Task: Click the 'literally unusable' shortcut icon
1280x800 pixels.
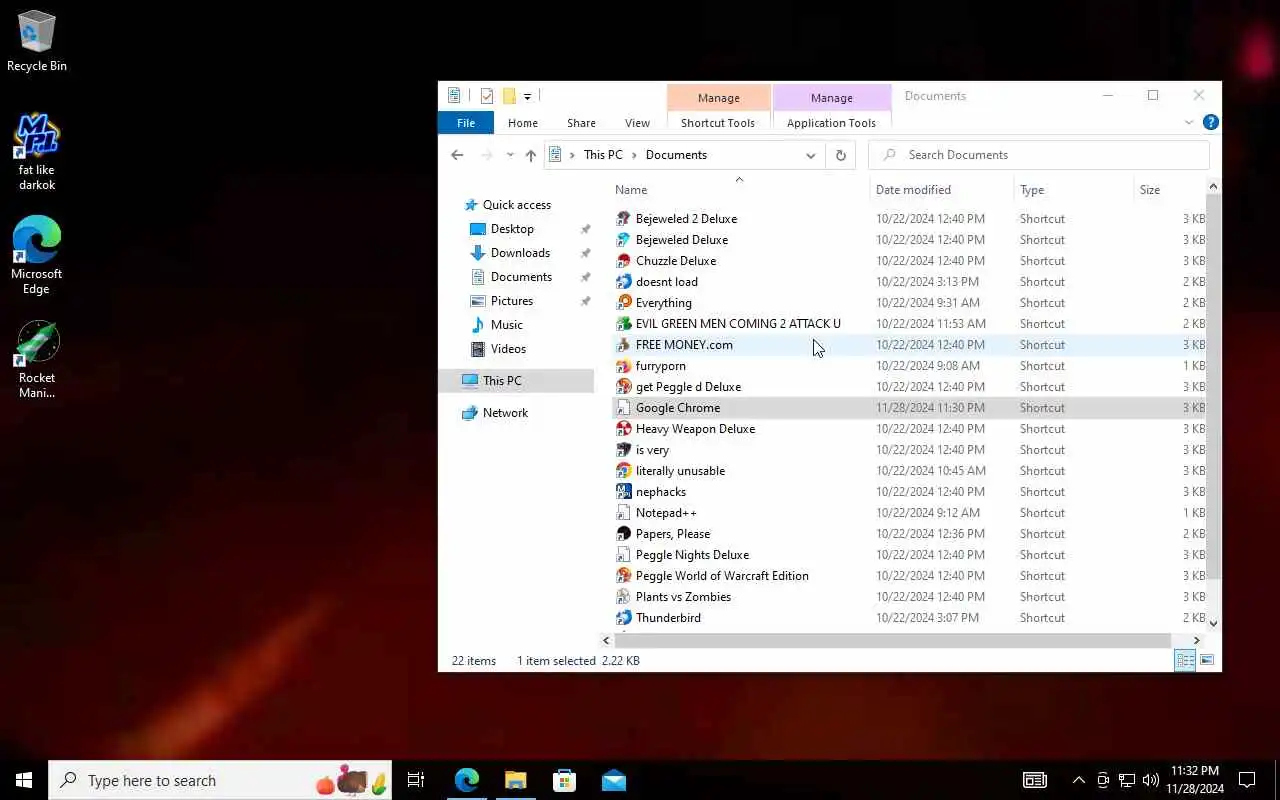Action: (x=624, y=471)
